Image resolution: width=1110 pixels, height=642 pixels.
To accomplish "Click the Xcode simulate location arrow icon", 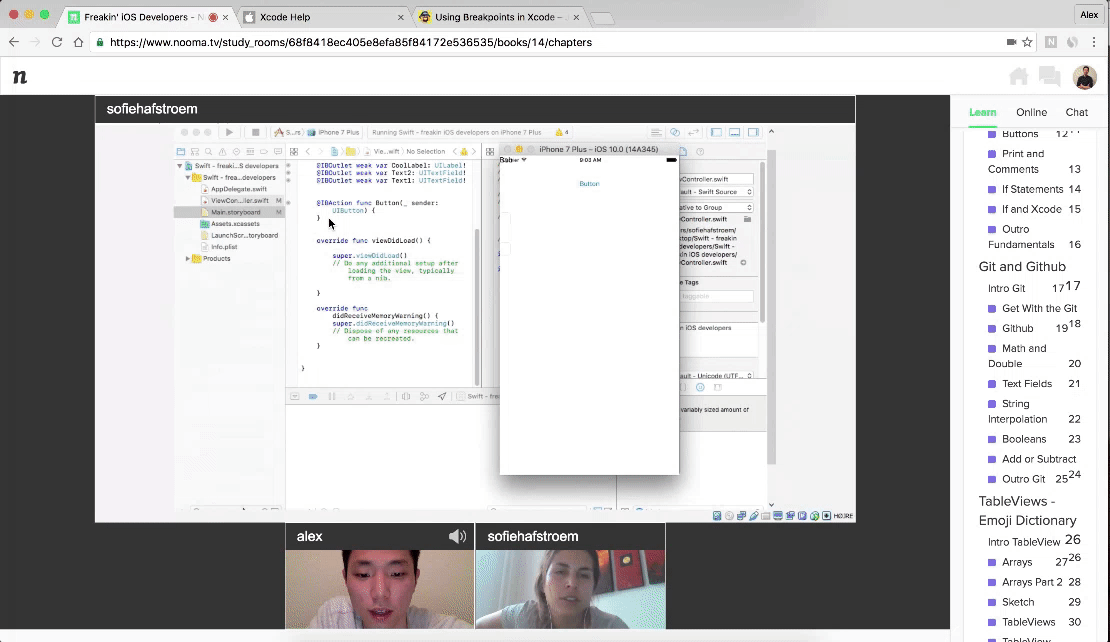I will [442, 396].
